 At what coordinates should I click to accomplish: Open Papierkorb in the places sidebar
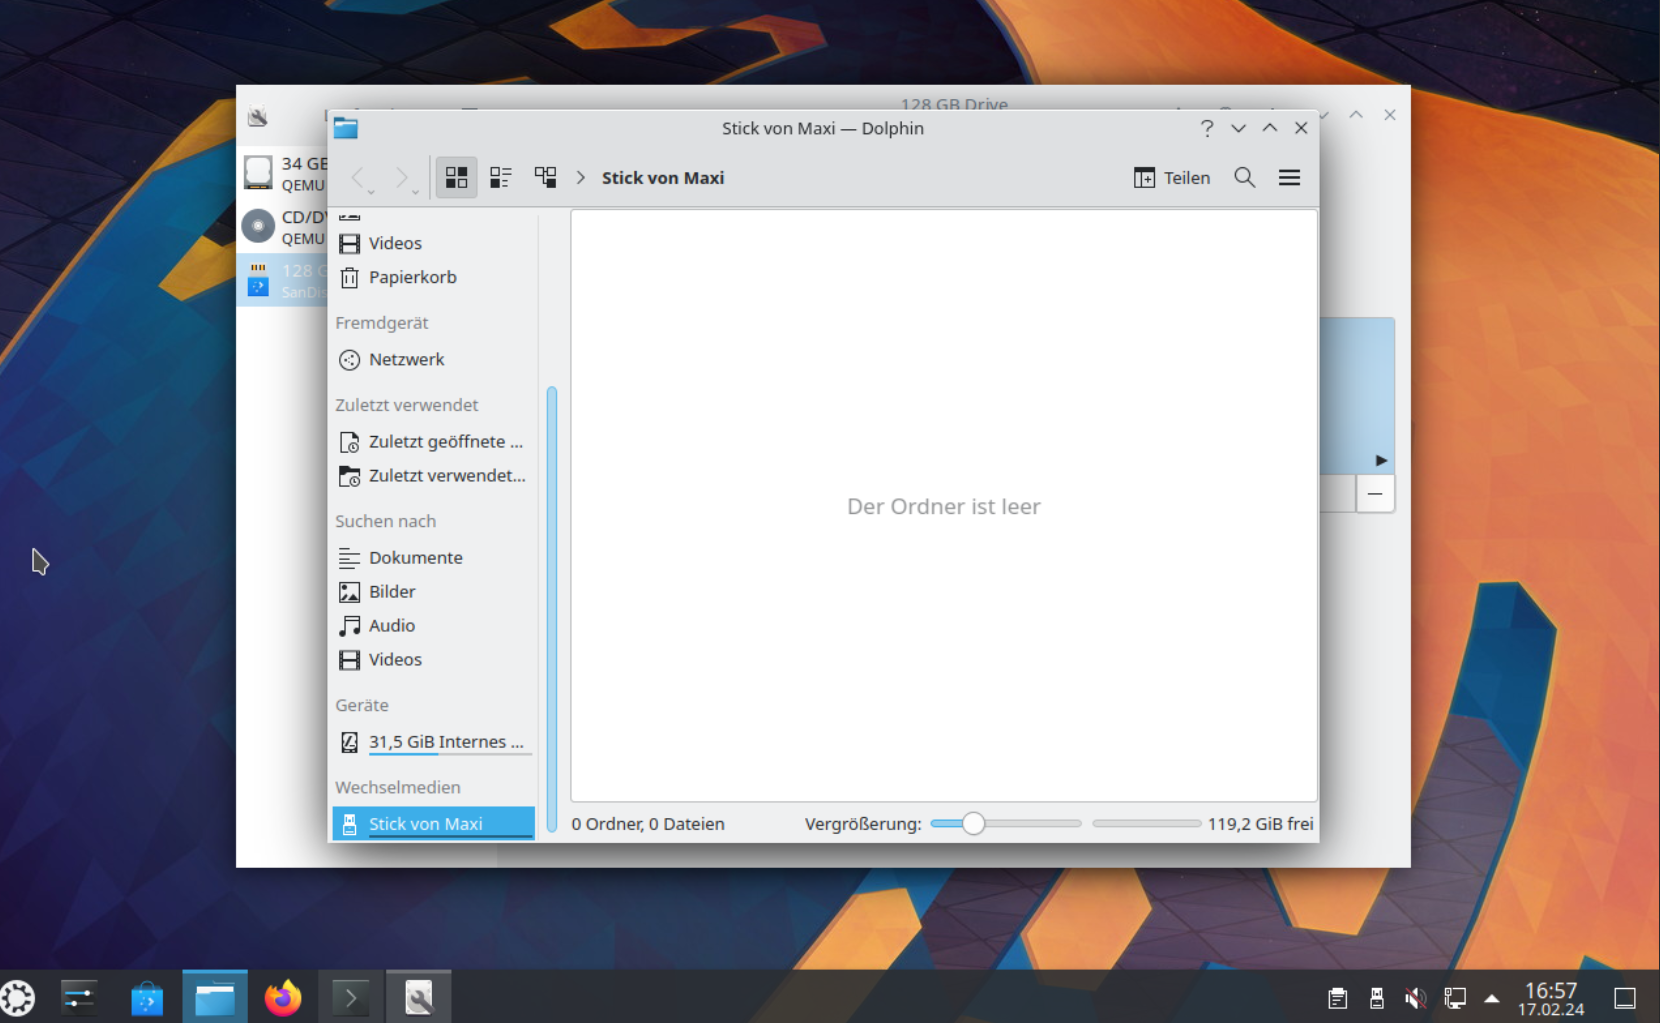(411, 278)
